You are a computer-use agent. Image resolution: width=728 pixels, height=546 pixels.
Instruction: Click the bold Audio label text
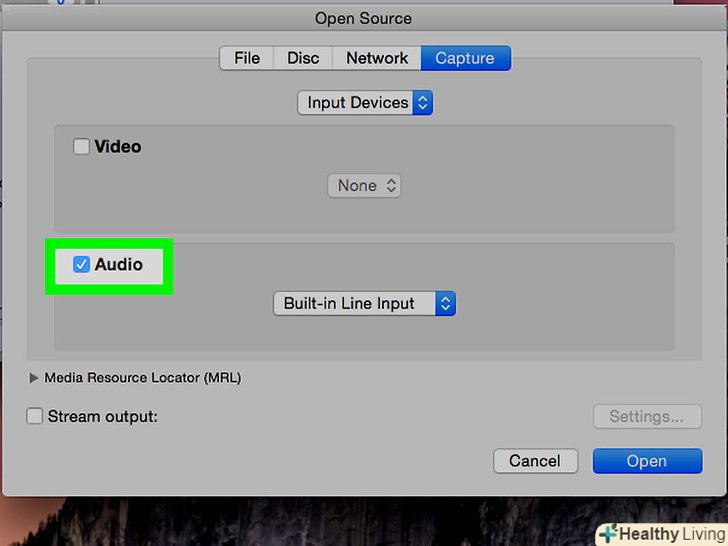(119, 265)
